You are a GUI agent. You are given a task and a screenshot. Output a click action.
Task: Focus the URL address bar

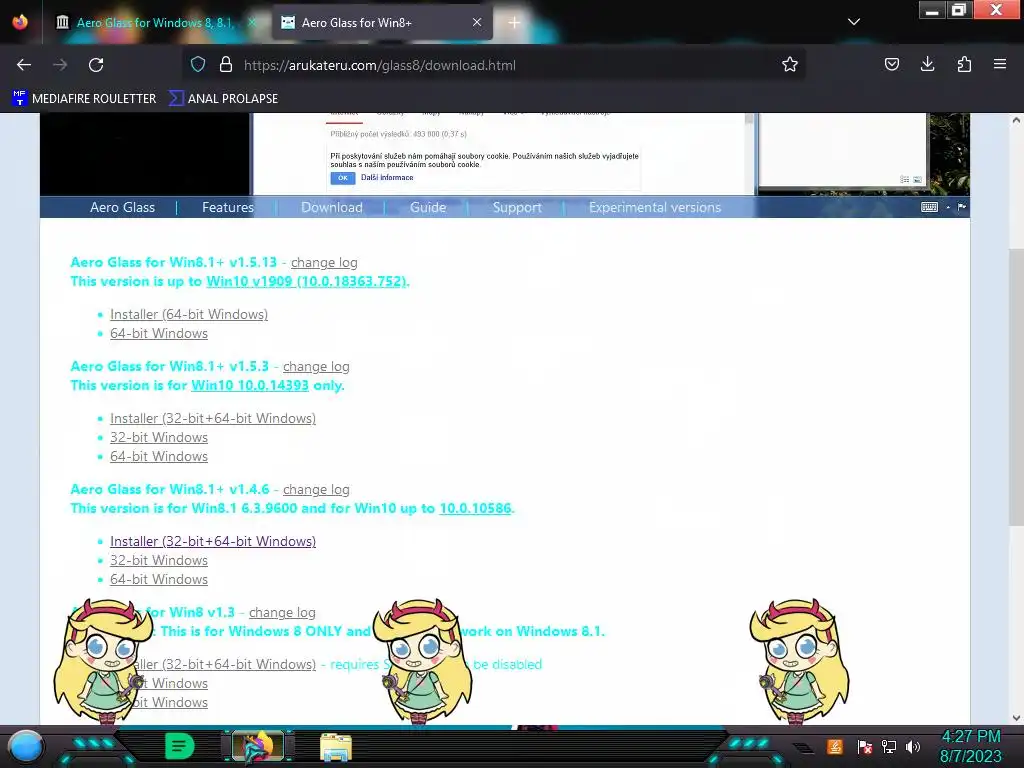(496, 65)
